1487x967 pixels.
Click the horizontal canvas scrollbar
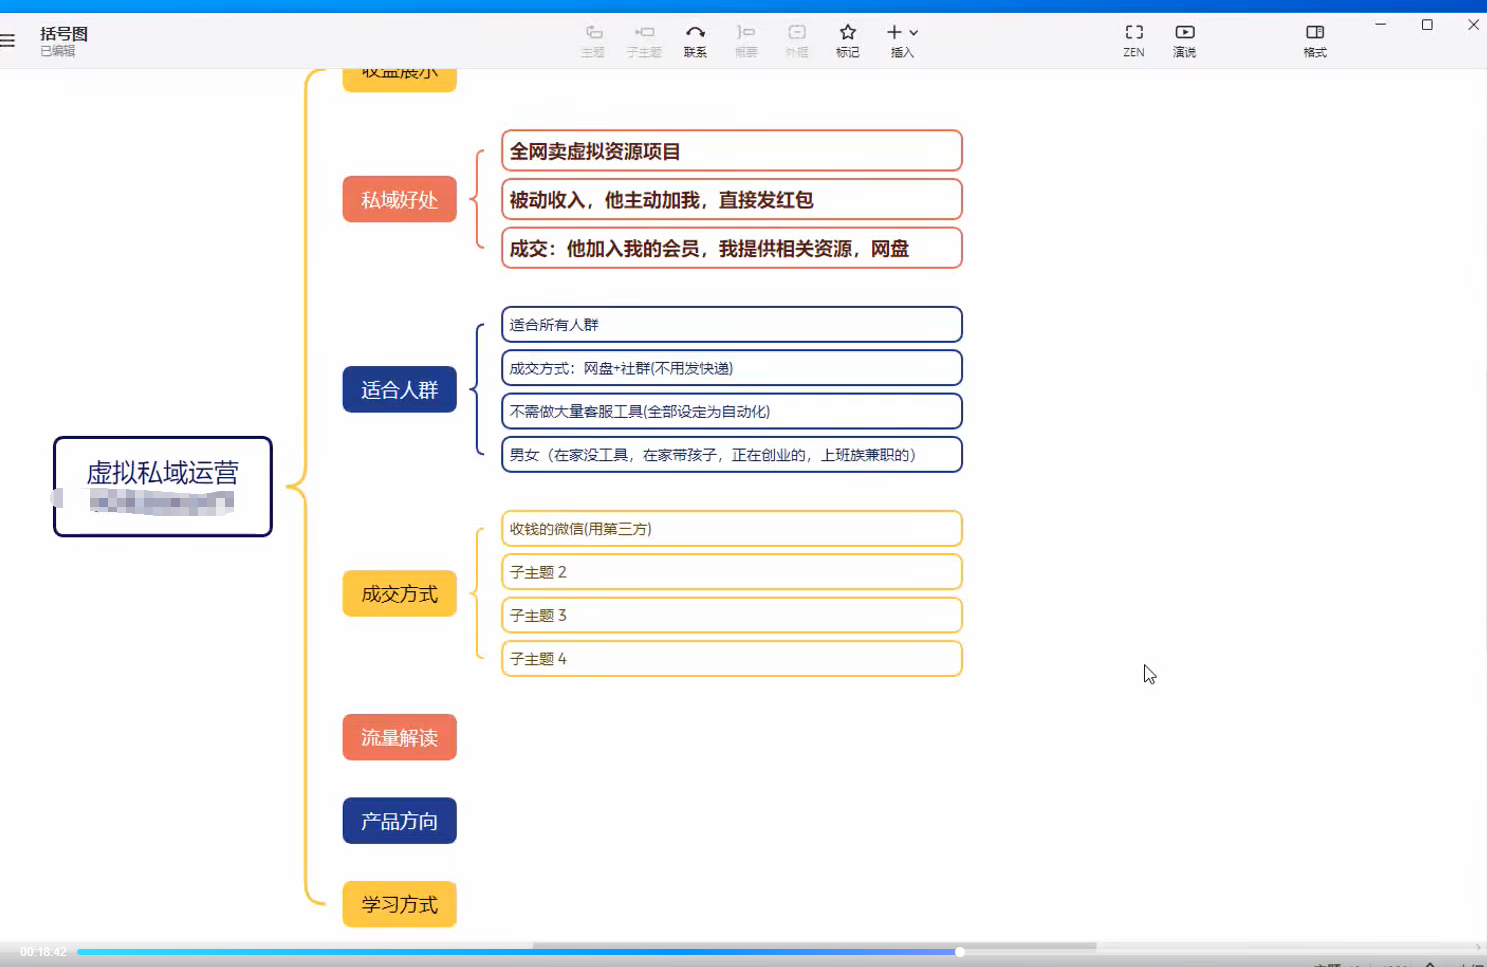coord(814,945)
